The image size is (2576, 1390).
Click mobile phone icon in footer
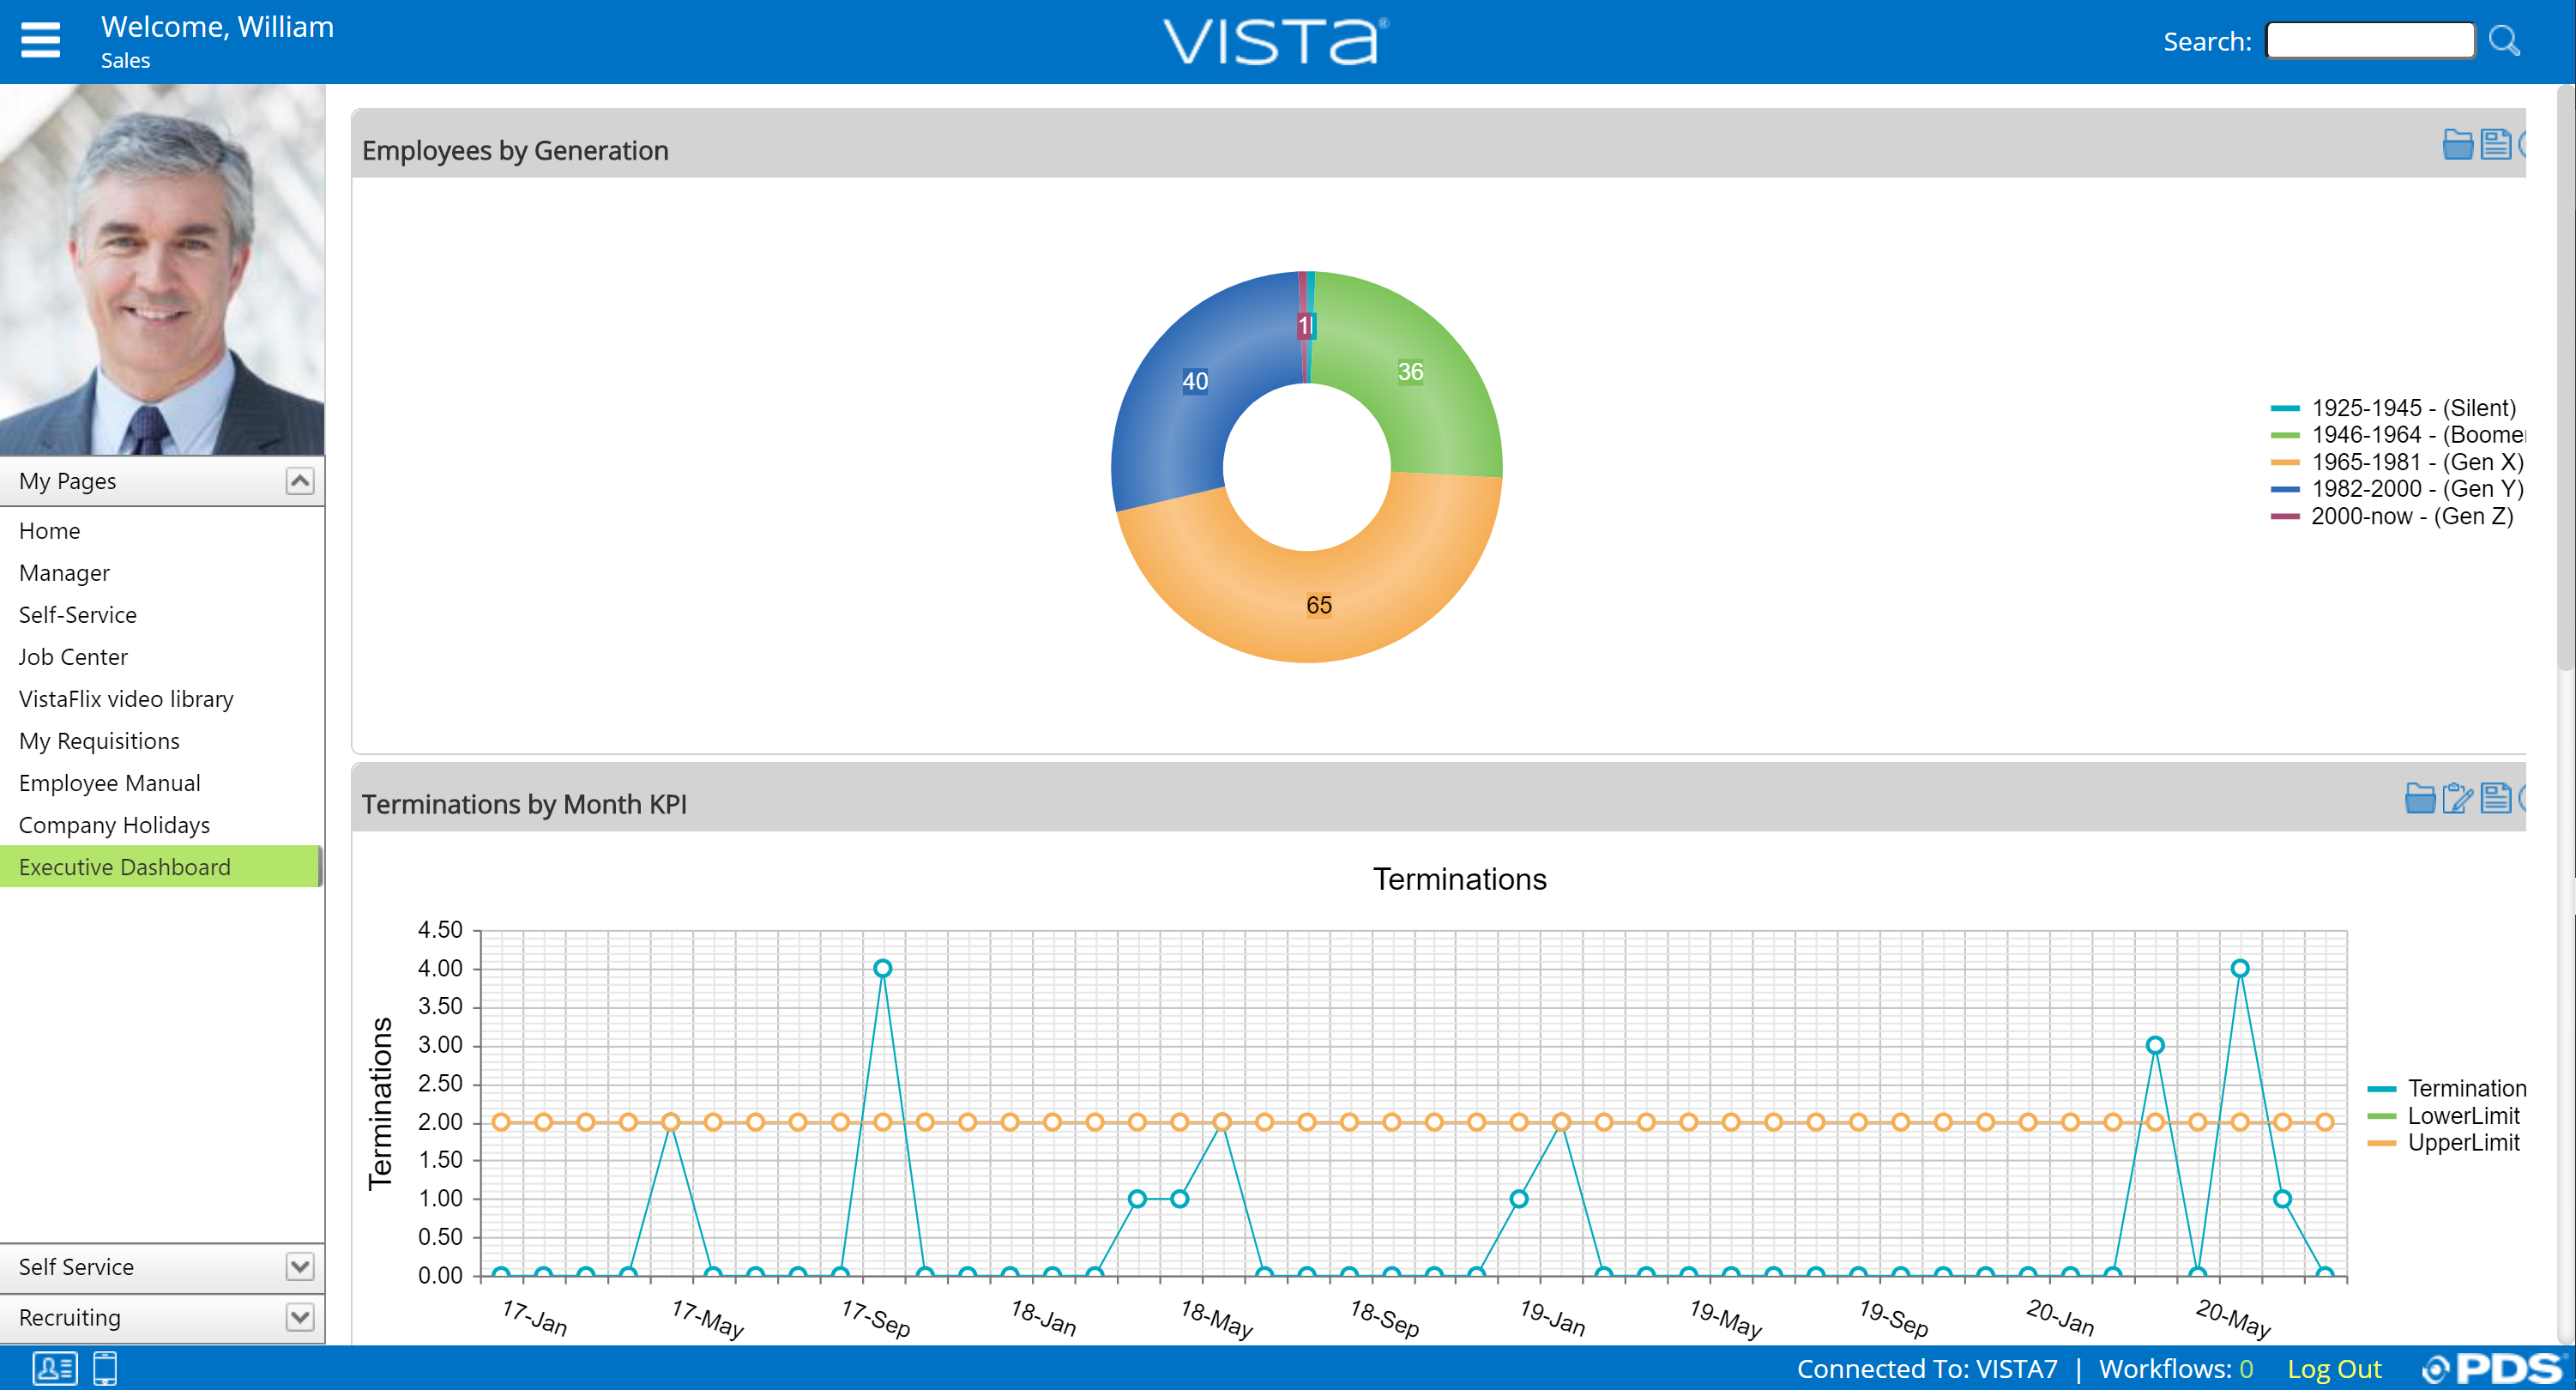[105, 1367]
